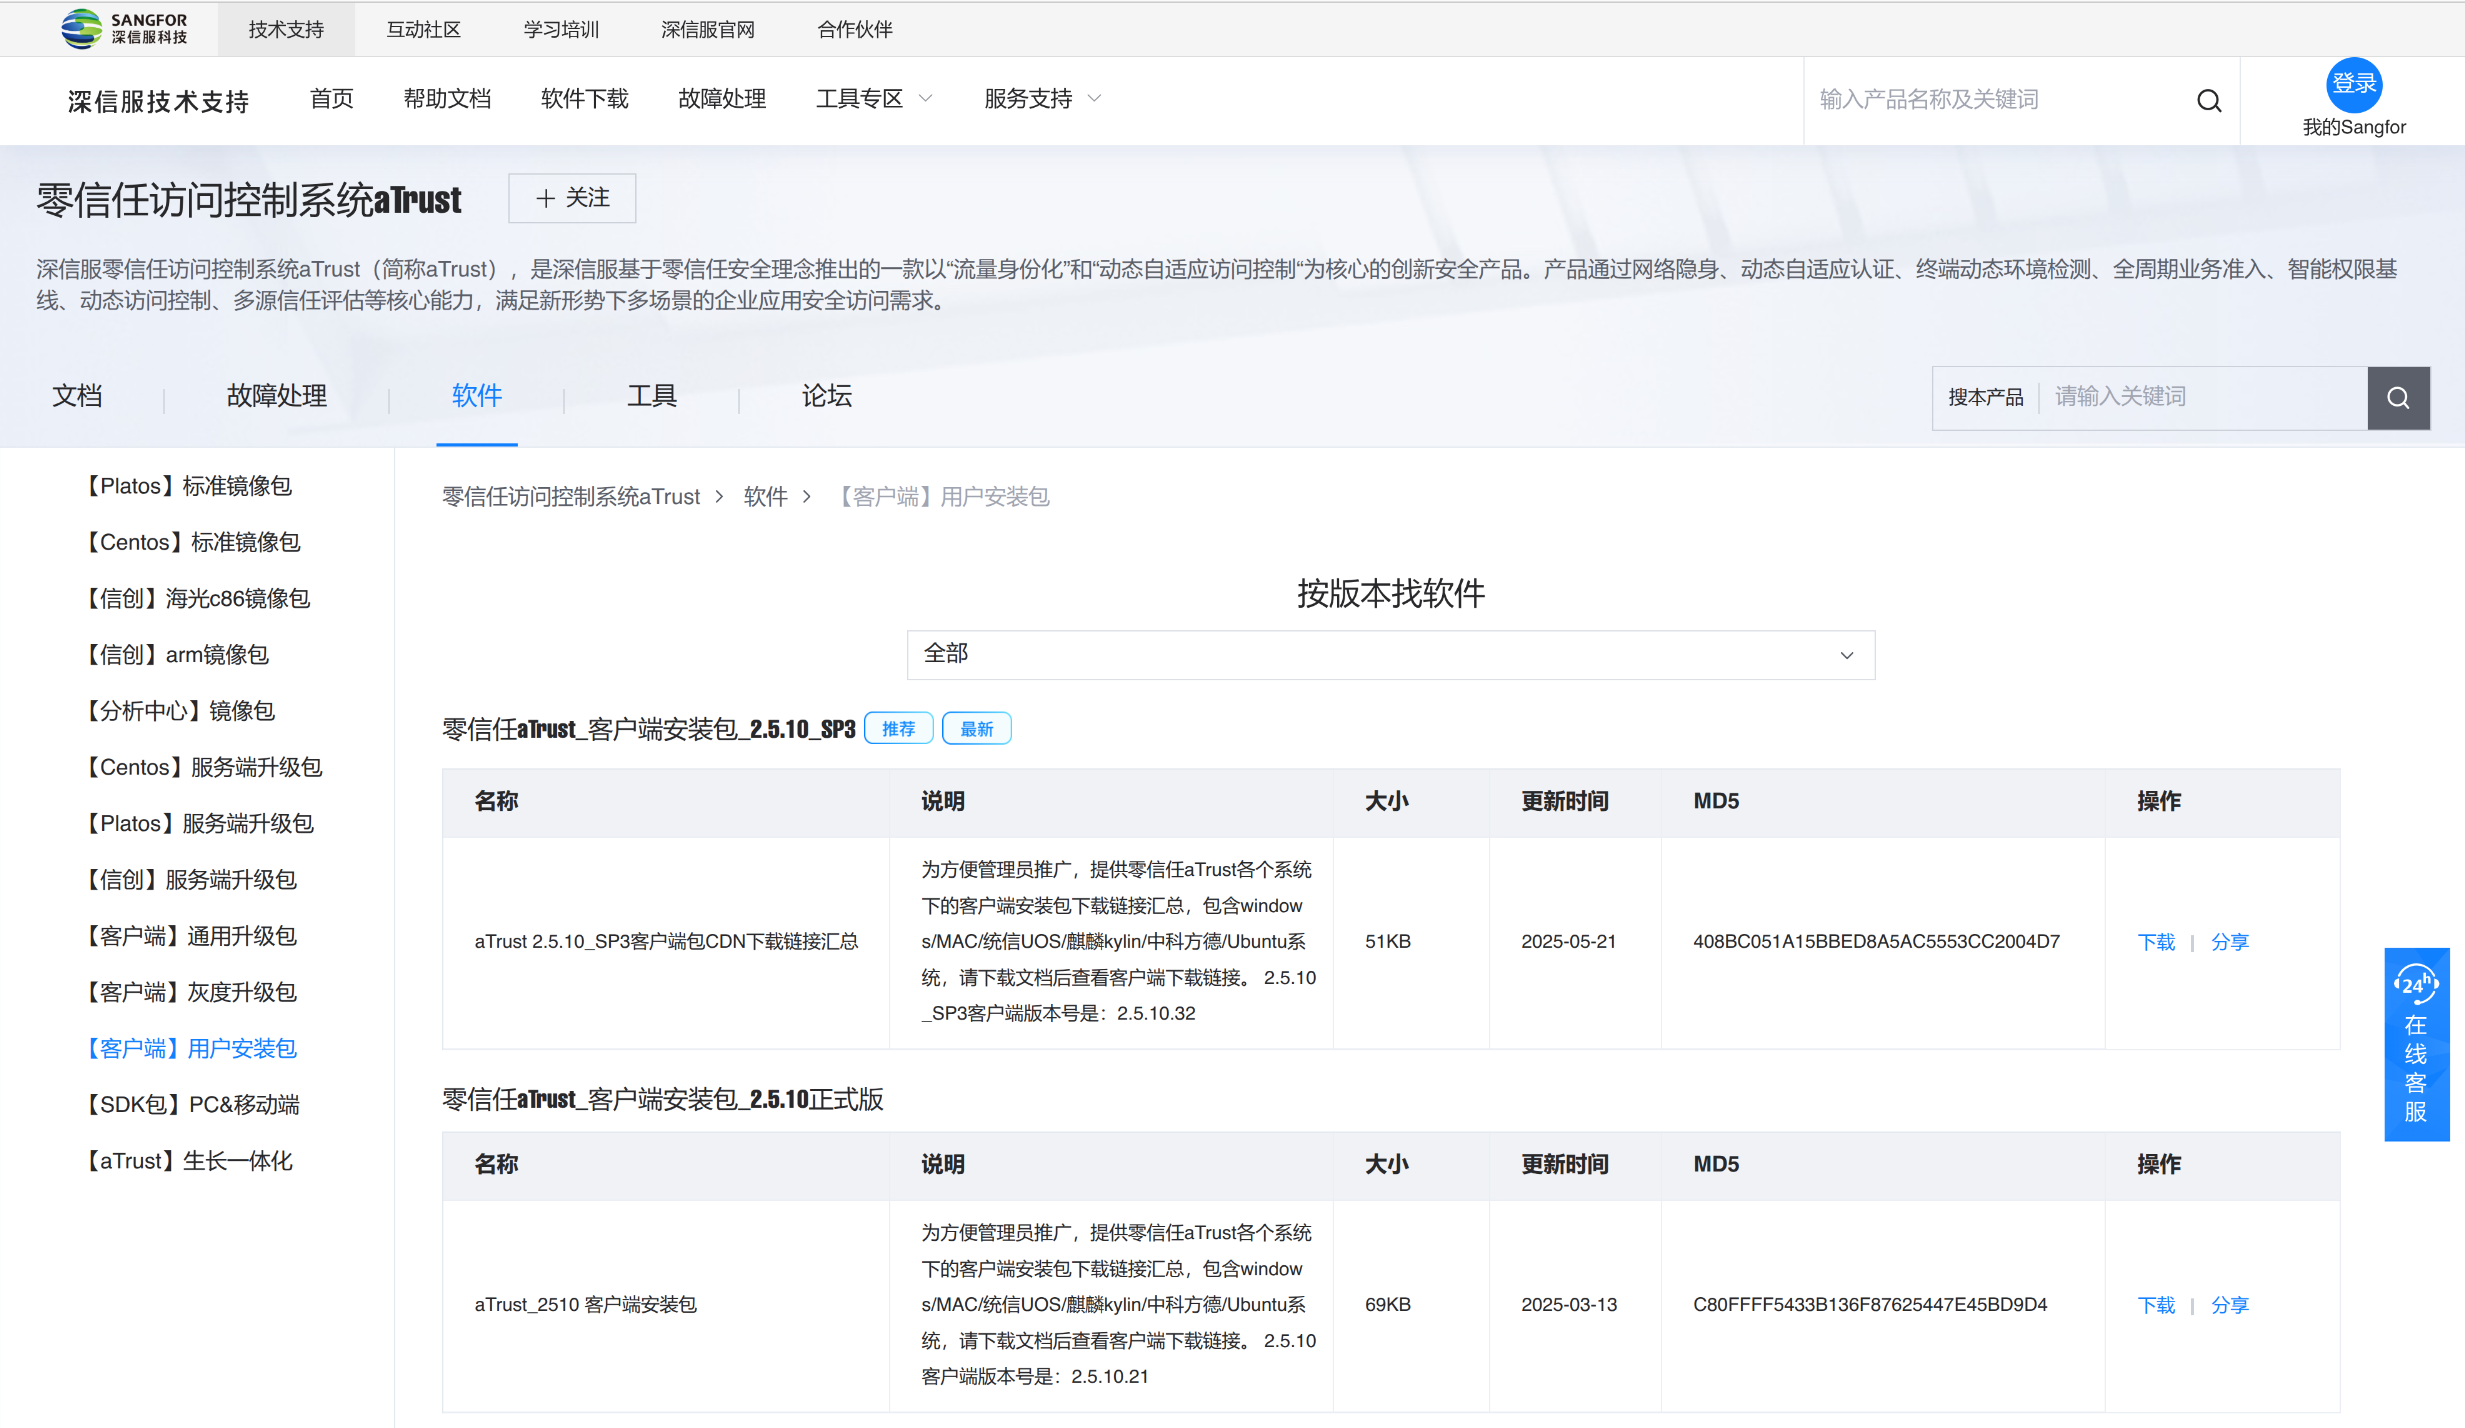Click date cell 2025-03-13
Image resolution: width=2465 pixels, height=1428 pixels.
tap(1568, 1305)
